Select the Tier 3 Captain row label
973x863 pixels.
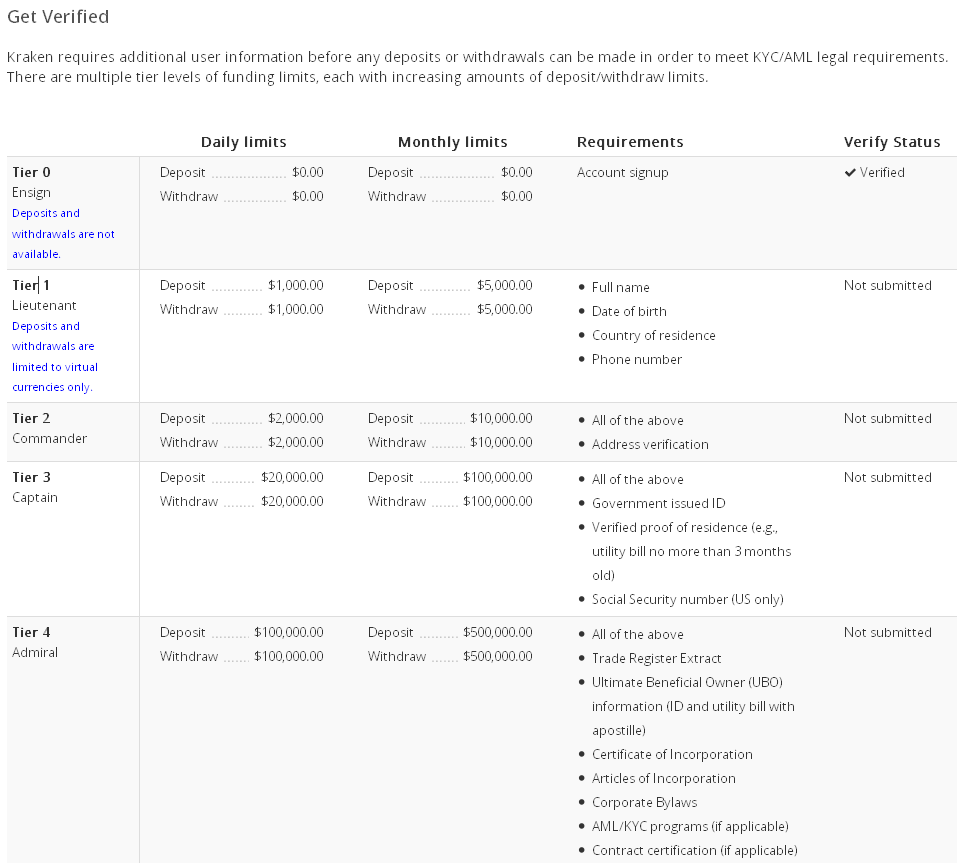coord(35,487)
